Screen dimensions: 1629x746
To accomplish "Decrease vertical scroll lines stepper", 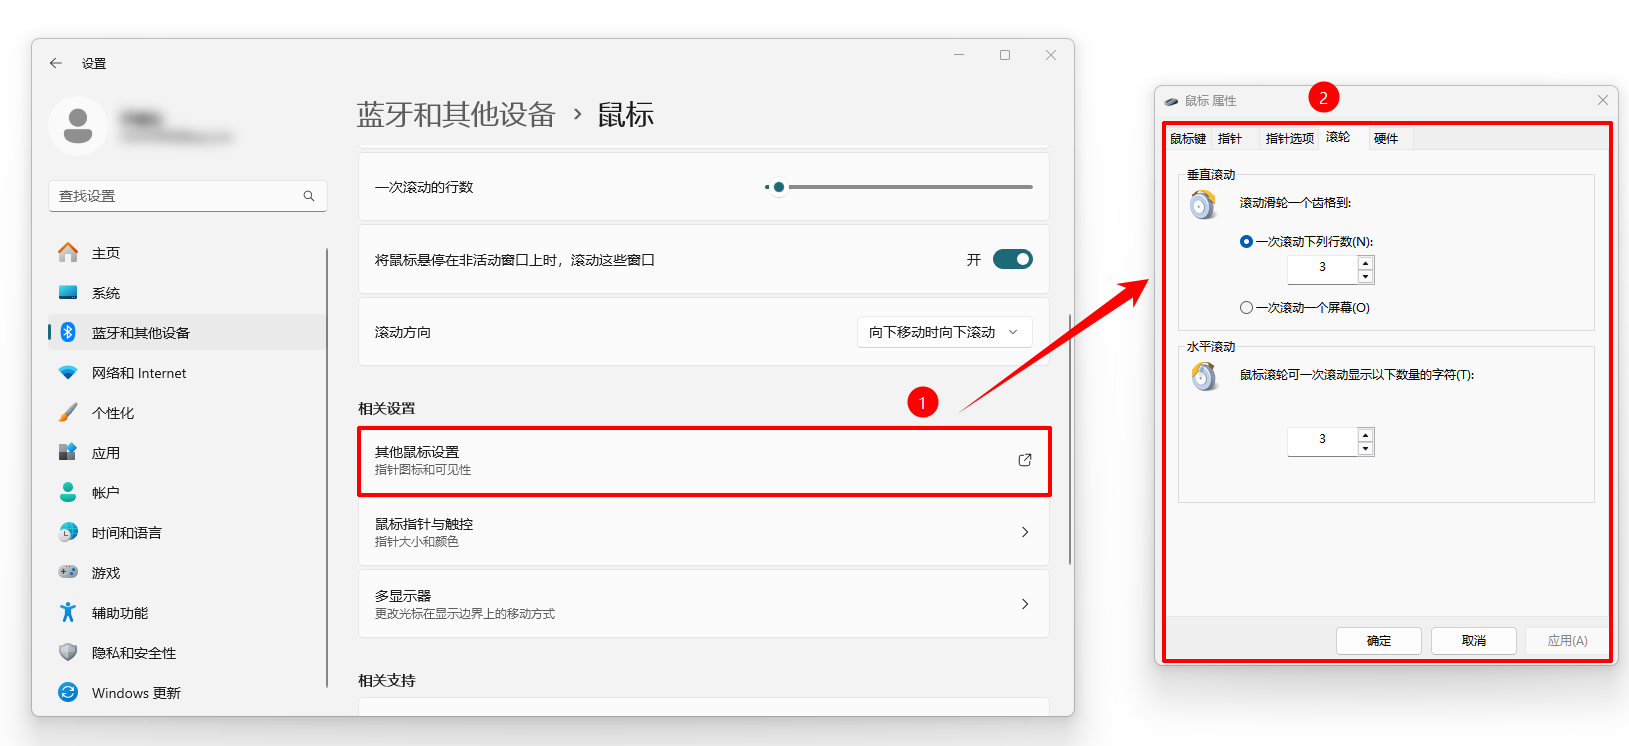I will click(1366, 277).
